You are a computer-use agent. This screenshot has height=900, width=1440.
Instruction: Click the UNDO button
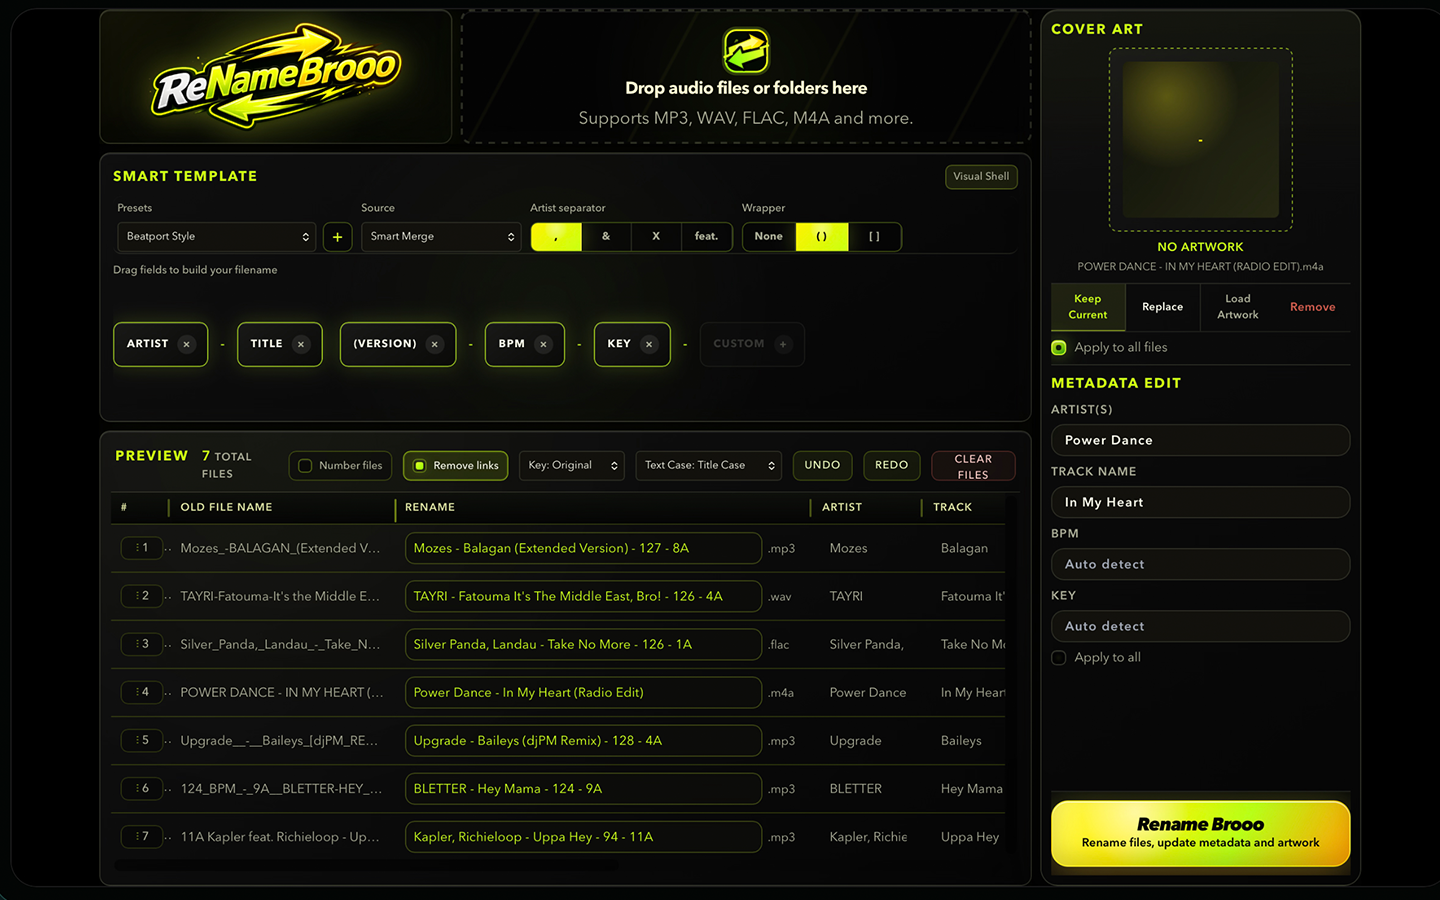(x=823, y=466)
